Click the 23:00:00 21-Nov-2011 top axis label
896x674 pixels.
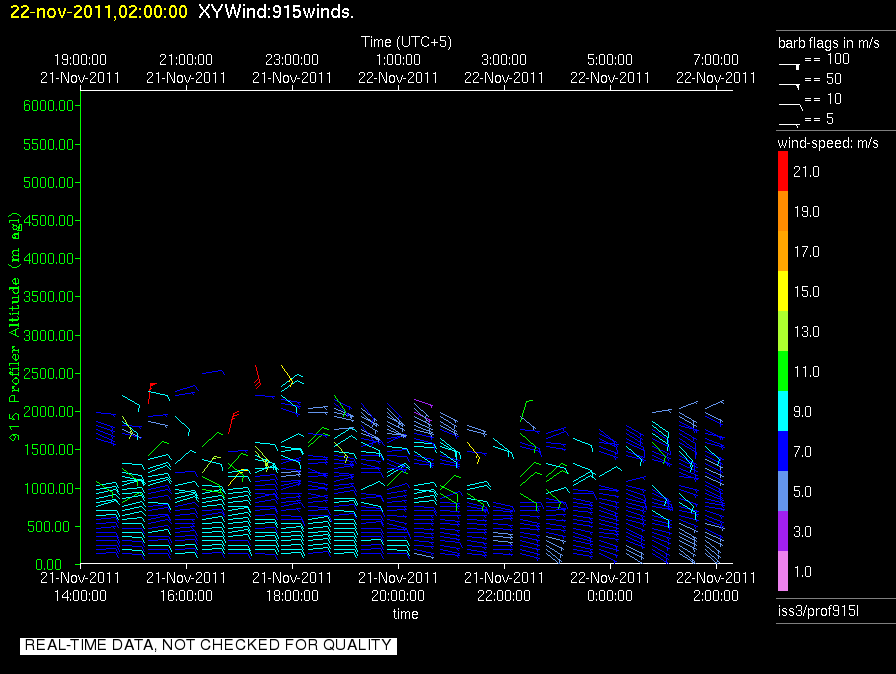click(x=292, y=69)
